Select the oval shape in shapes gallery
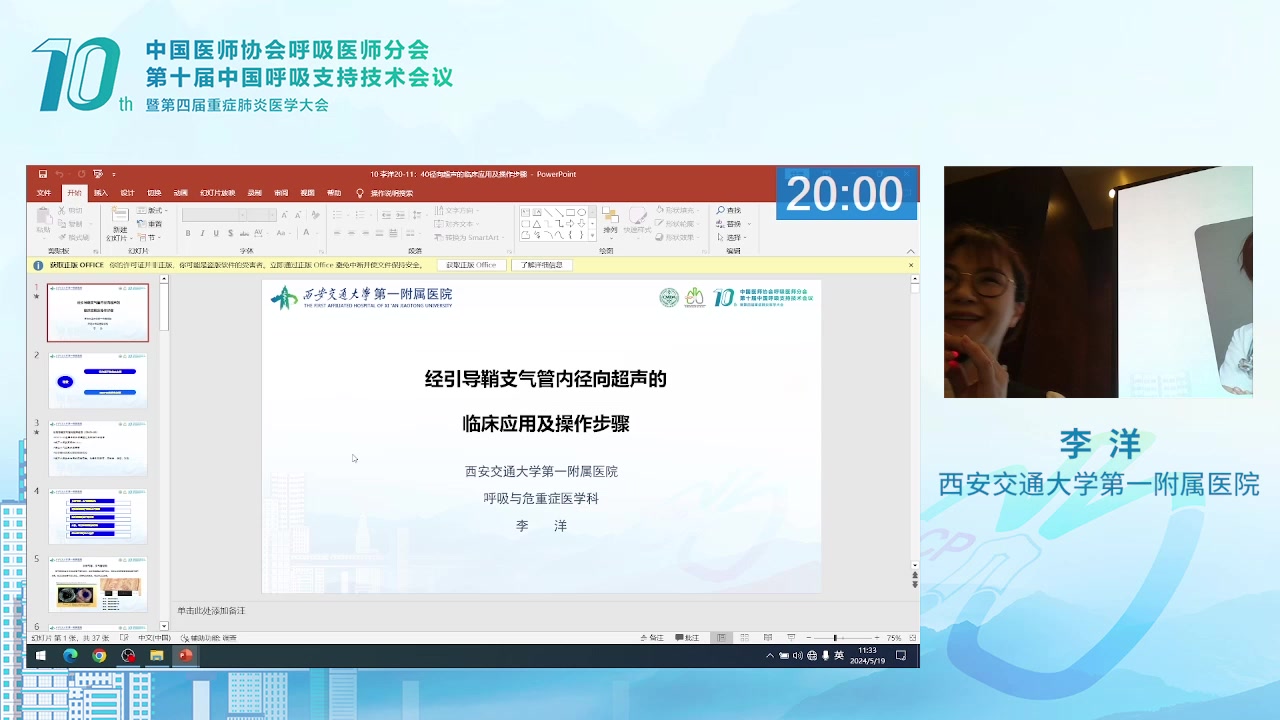Viewport: 1280px width, 720px height. click(x=581, y=212)
